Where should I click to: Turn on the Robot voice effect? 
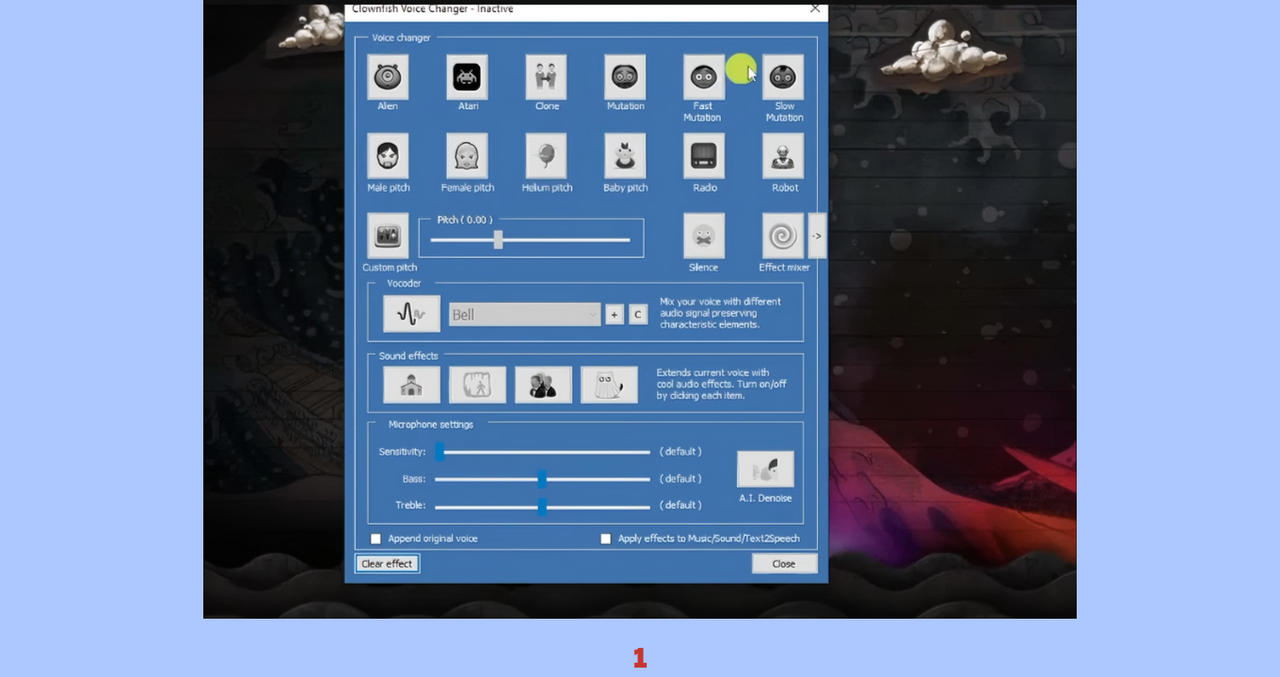coord(783,156)
